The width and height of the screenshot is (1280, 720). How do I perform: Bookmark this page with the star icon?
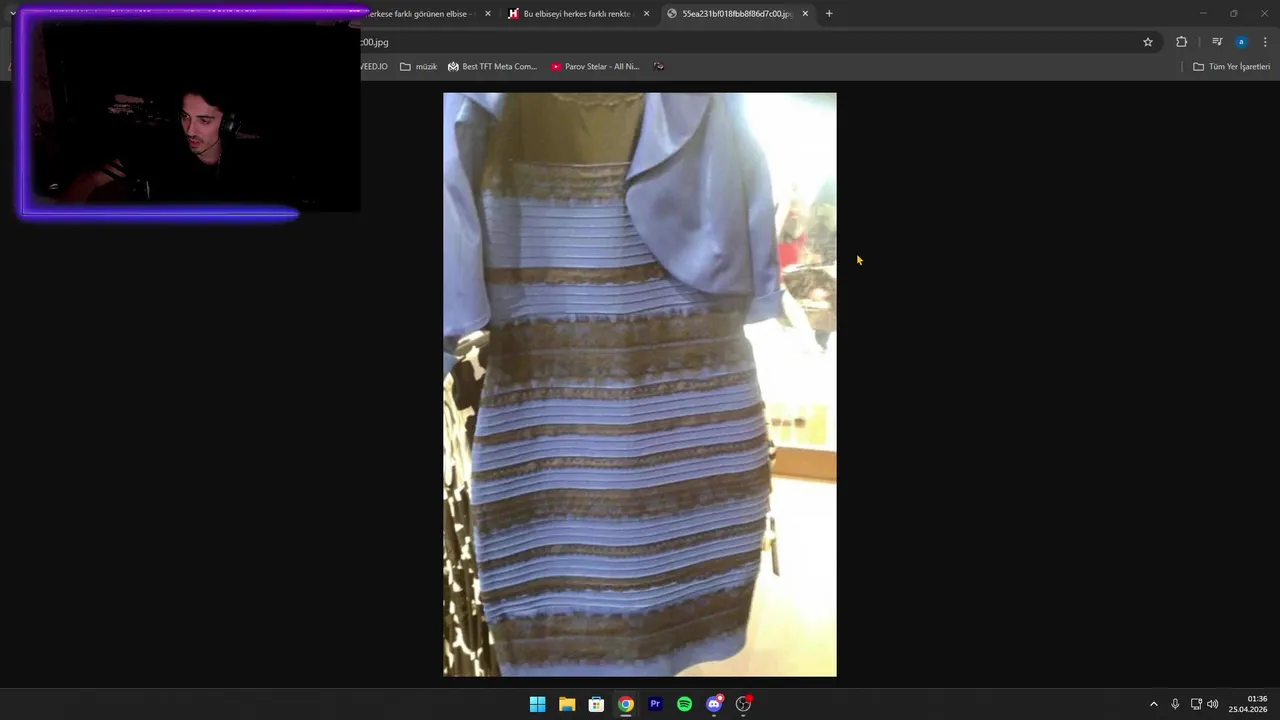pos(1148,42)
